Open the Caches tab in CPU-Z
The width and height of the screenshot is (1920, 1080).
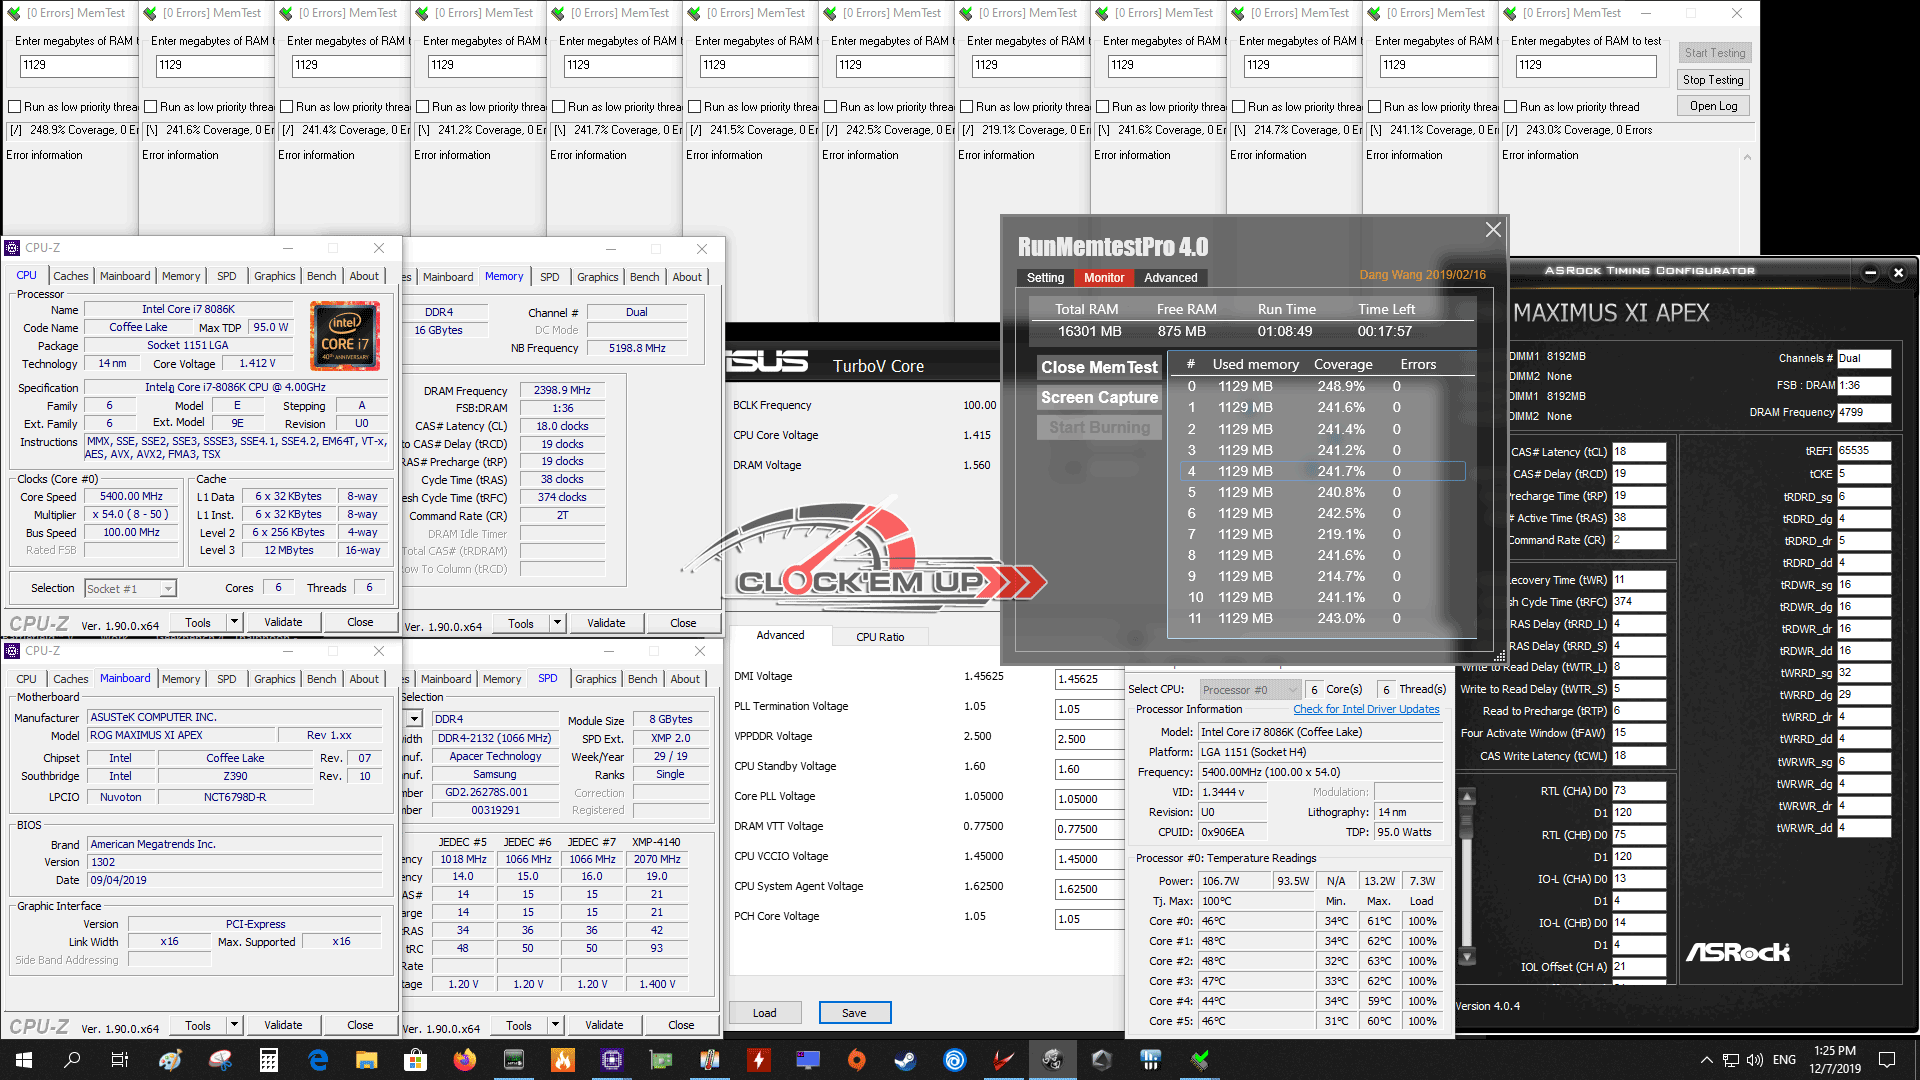point(70,276)
